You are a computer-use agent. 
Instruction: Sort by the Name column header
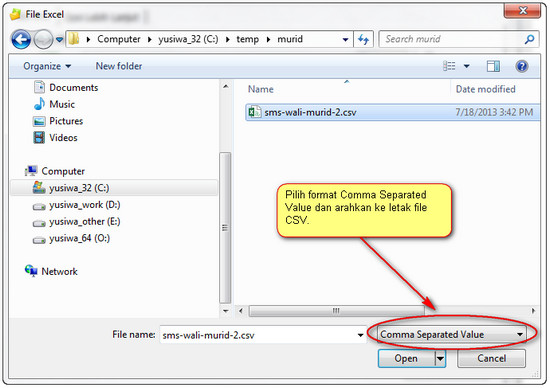[x=261, y=89]
